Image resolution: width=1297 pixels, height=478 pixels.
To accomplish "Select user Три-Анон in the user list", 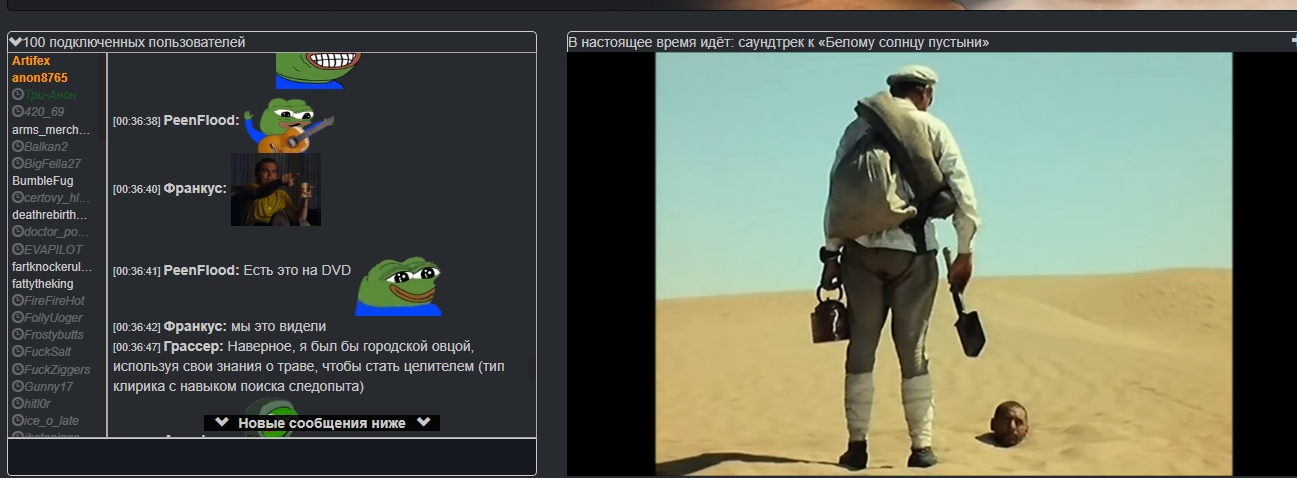I will [x=51, y=95].
